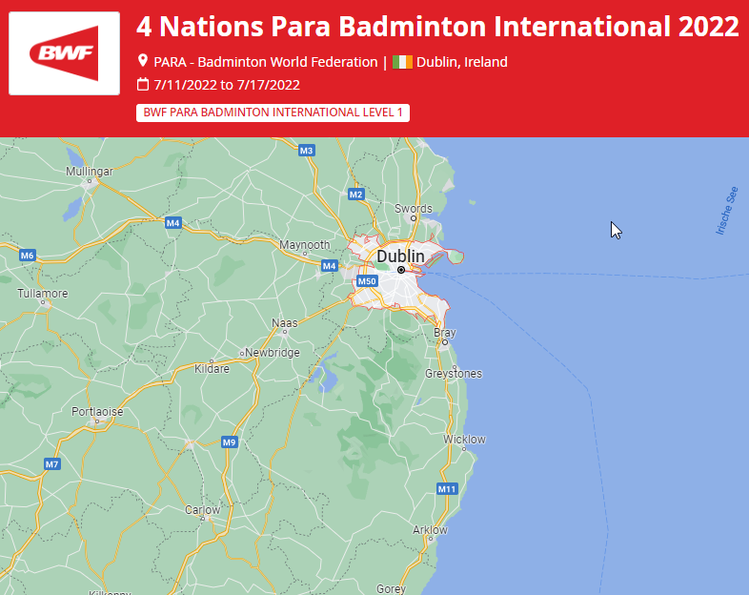Image resolution: width=749 pixels, height=595 pixels.
Task: Click the M7 motorway shield
Action: point(52,464)
